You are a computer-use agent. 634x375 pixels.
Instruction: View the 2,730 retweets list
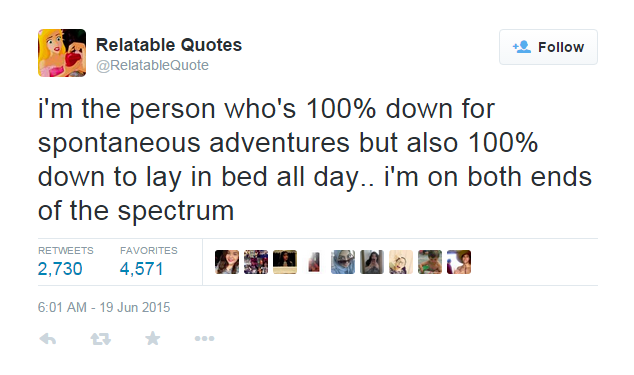point(60,269)
